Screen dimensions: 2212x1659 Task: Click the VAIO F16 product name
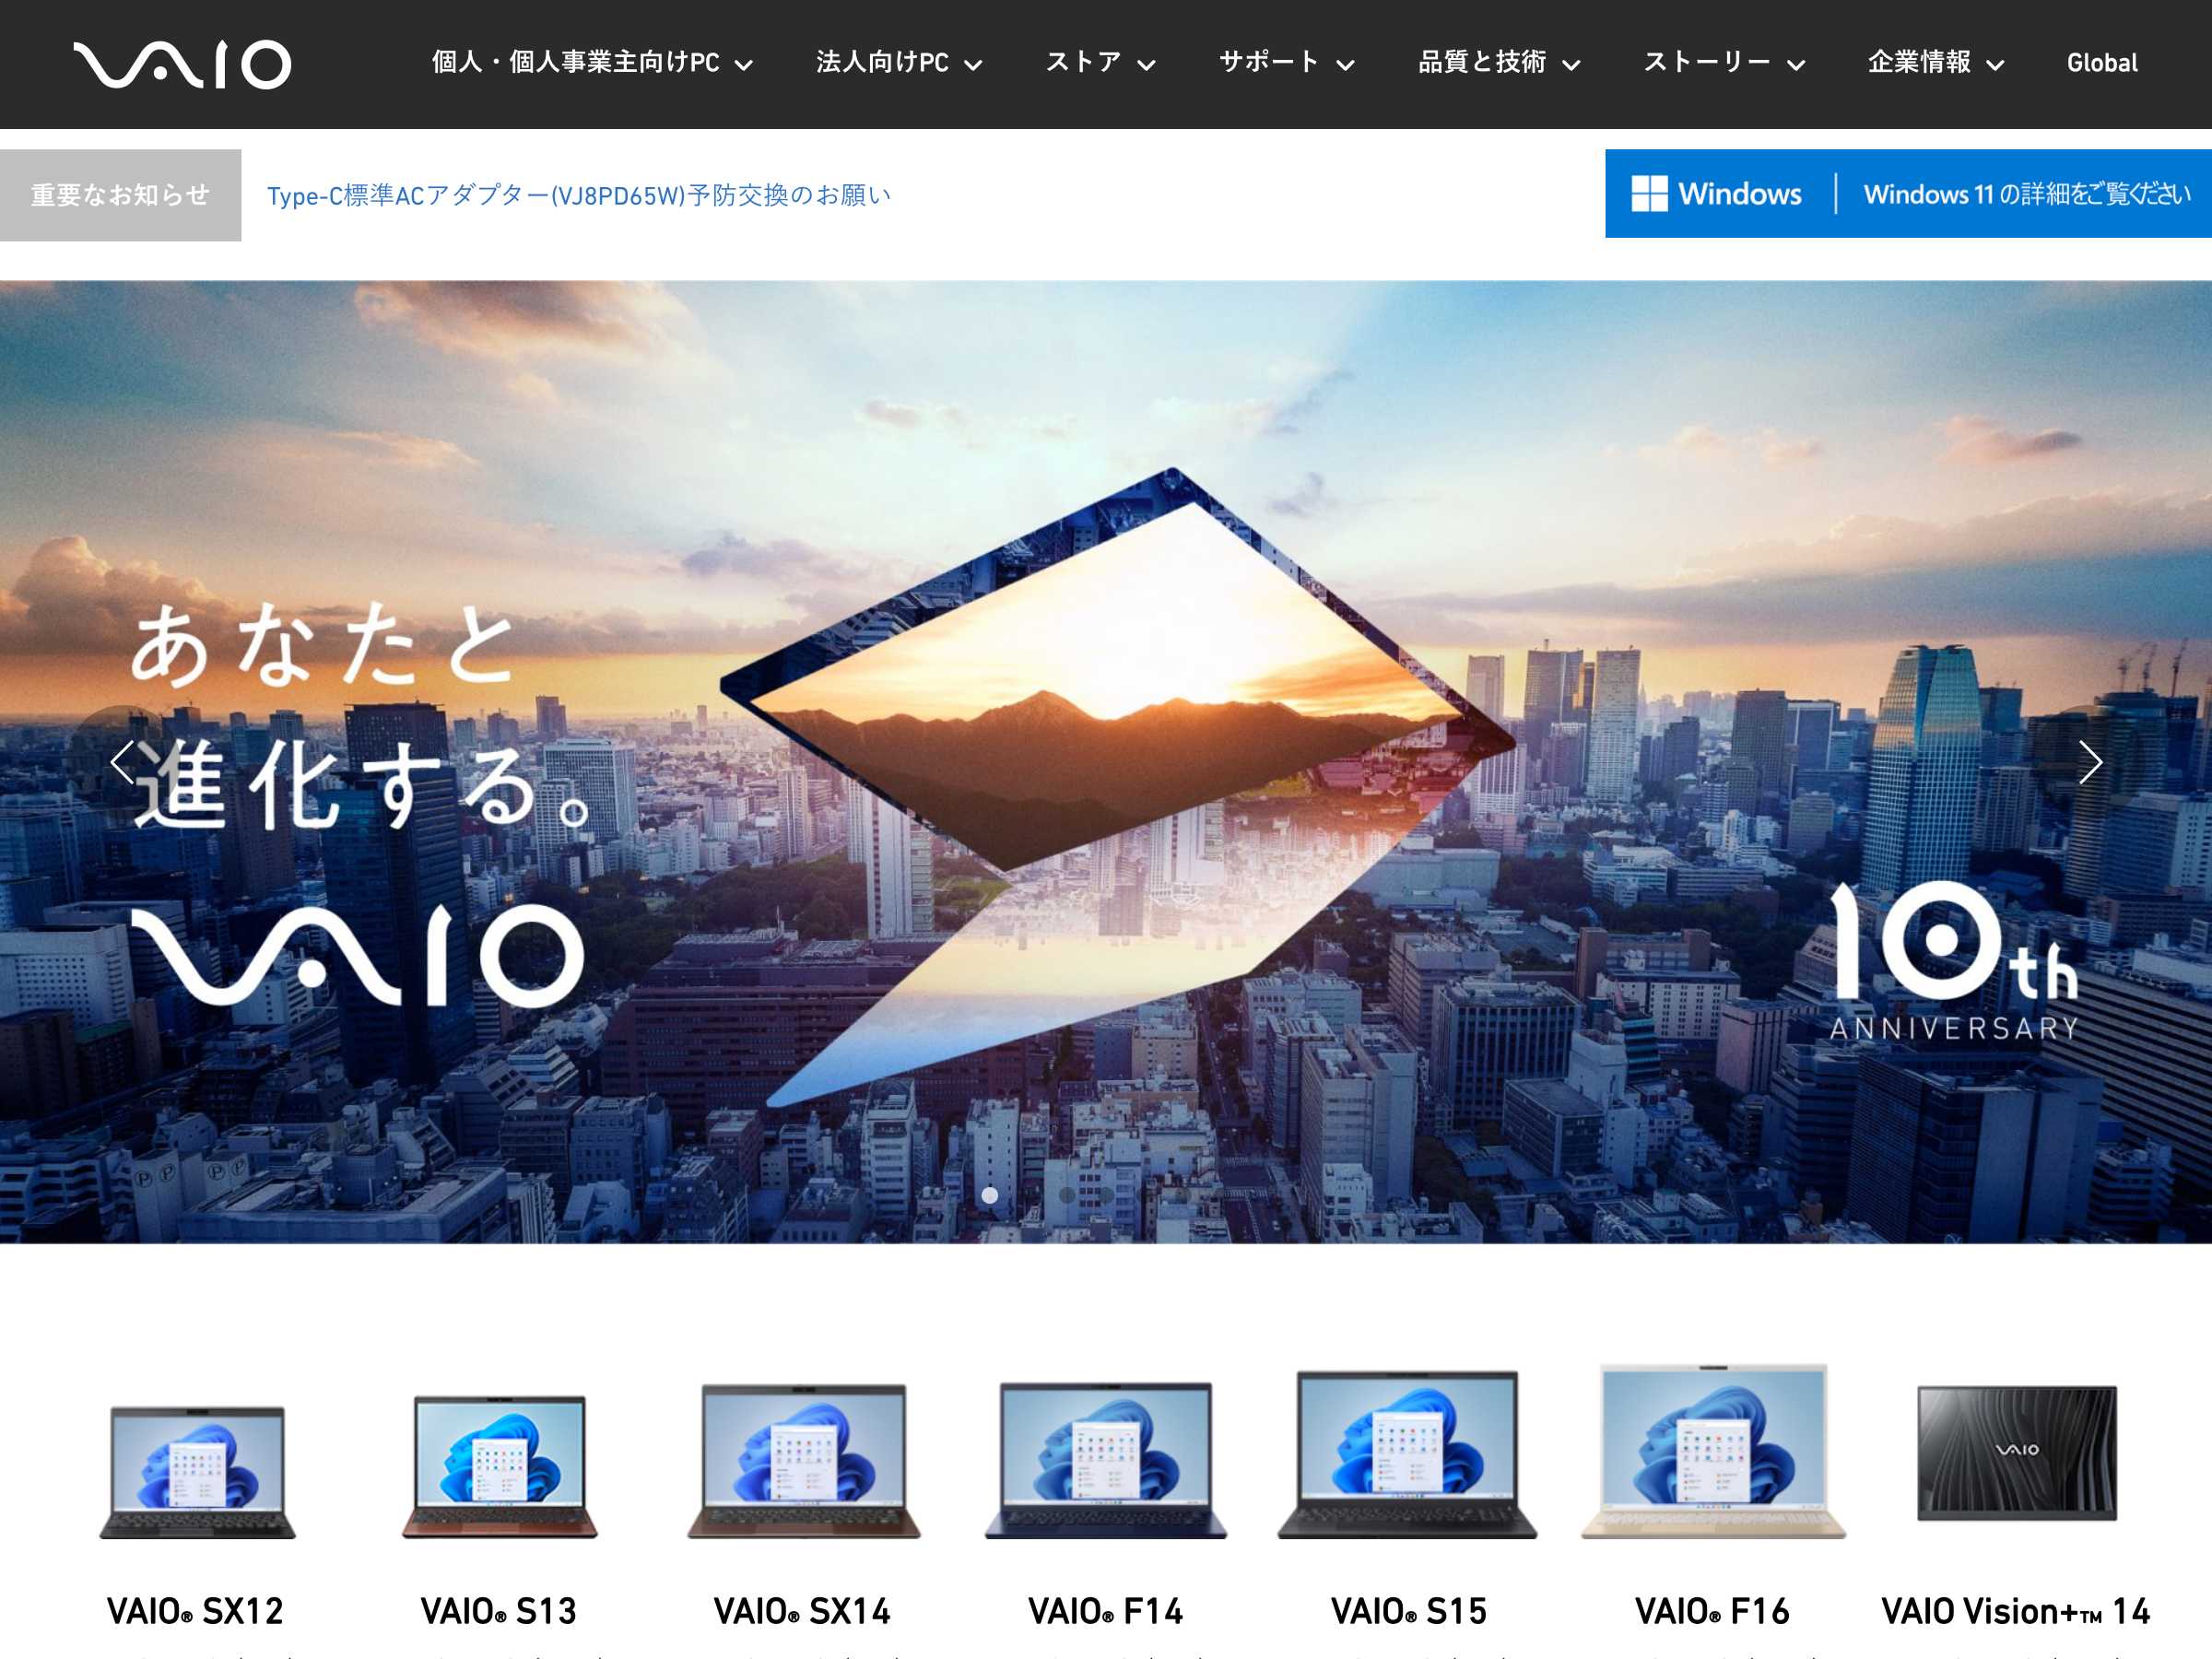[x=1712, y=1611]
